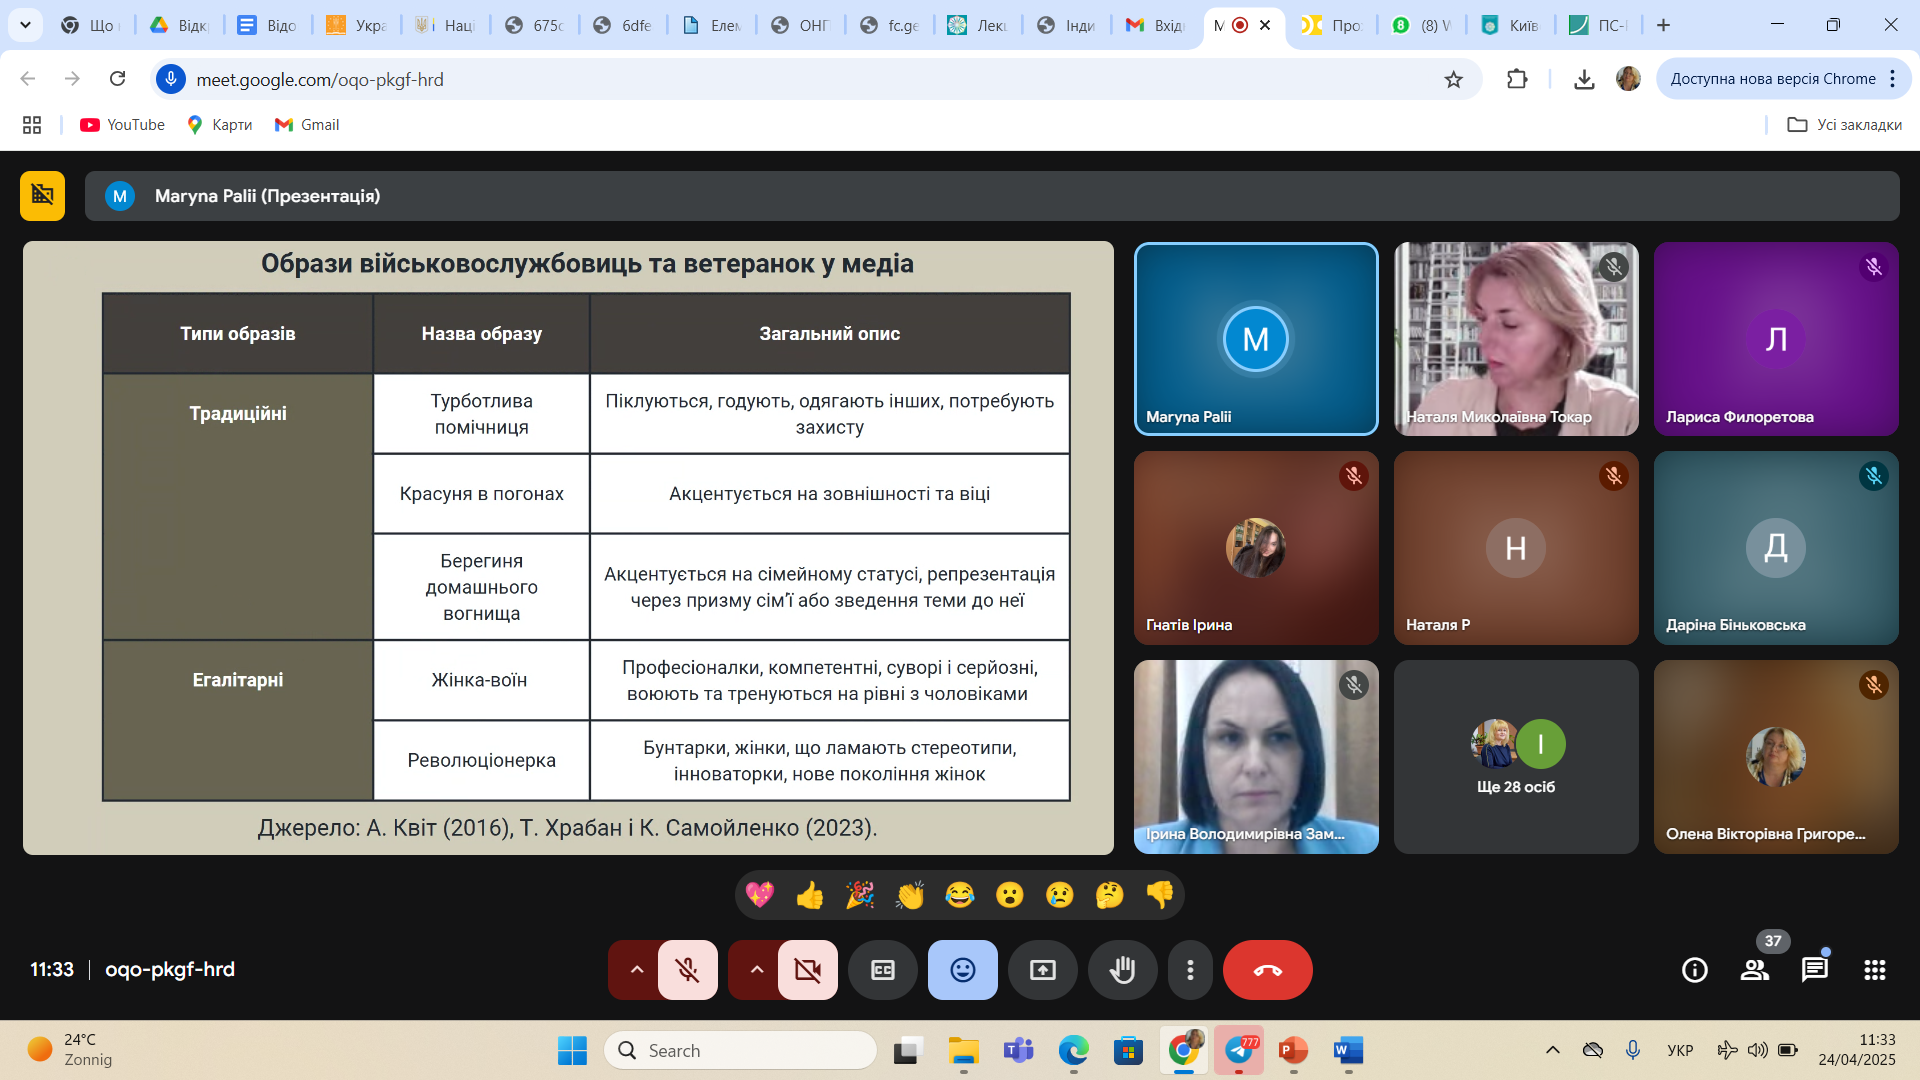The image size is (1920, 1080).
Task: Open the chat panel icon
Action: (1814, 969)
